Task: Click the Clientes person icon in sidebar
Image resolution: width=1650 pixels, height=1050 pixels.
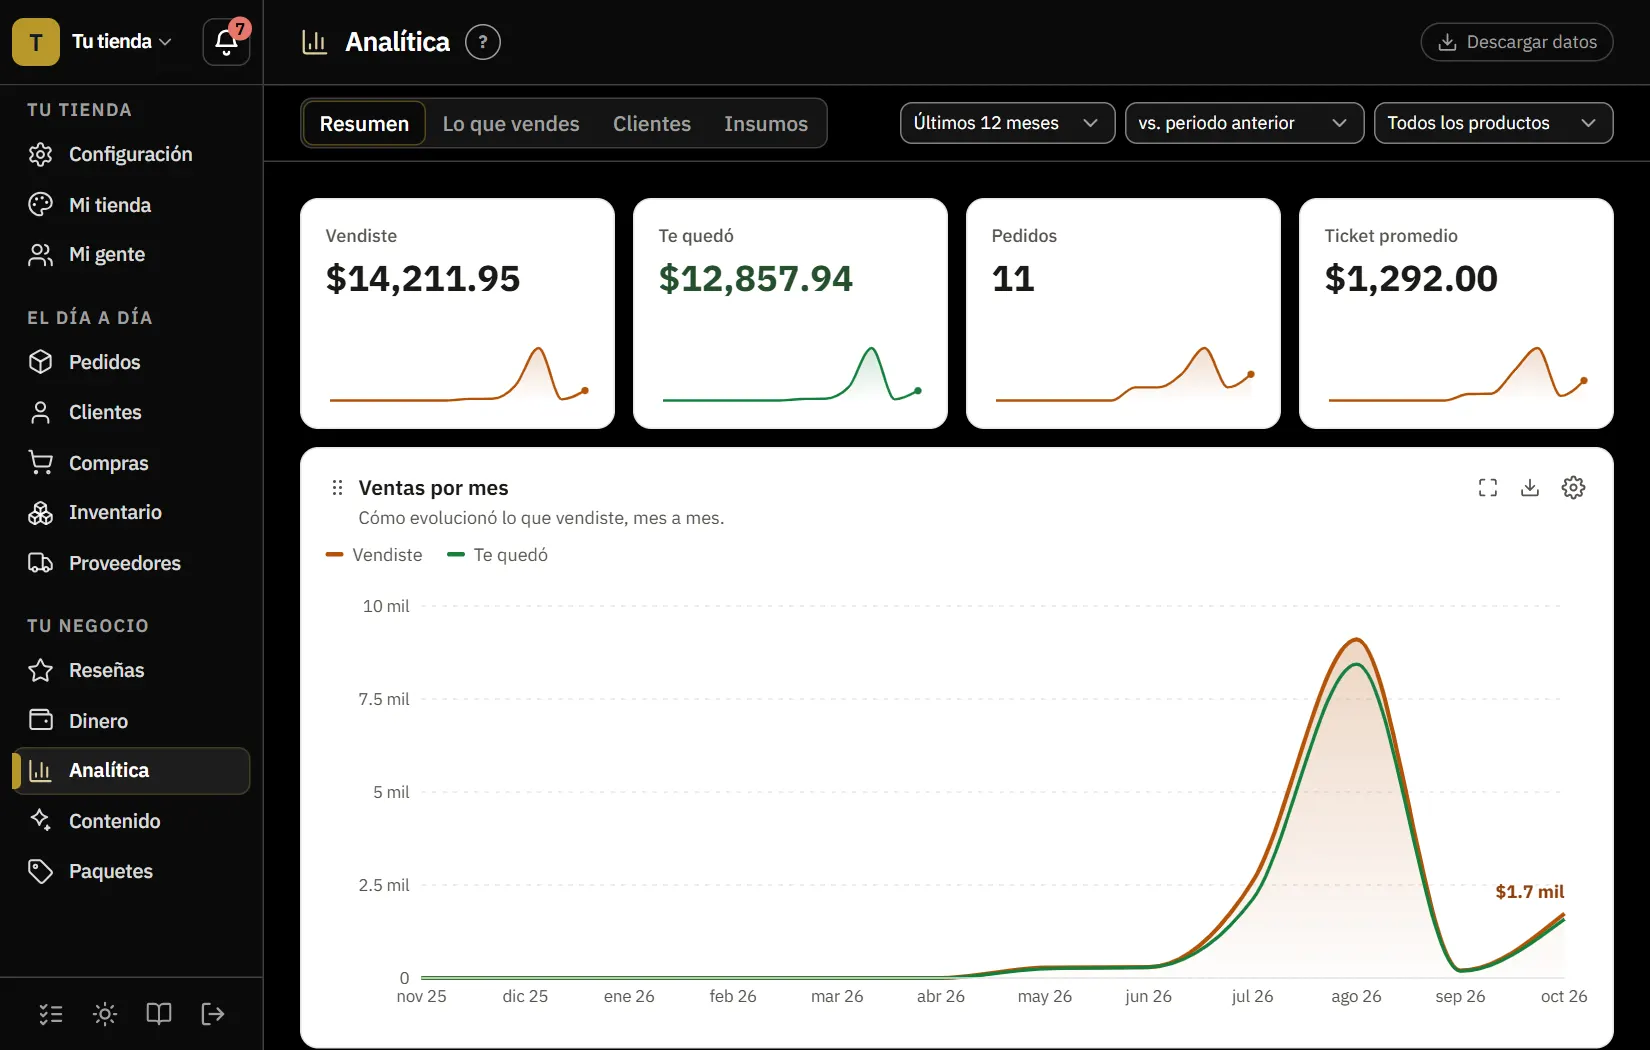Action: (x=40, y=412)
